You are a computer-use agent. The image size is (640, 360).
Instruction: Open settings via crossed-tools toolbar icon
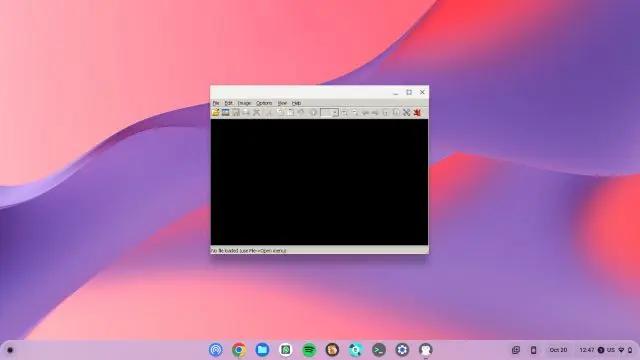pyautogui.click(x=407, y=112)
